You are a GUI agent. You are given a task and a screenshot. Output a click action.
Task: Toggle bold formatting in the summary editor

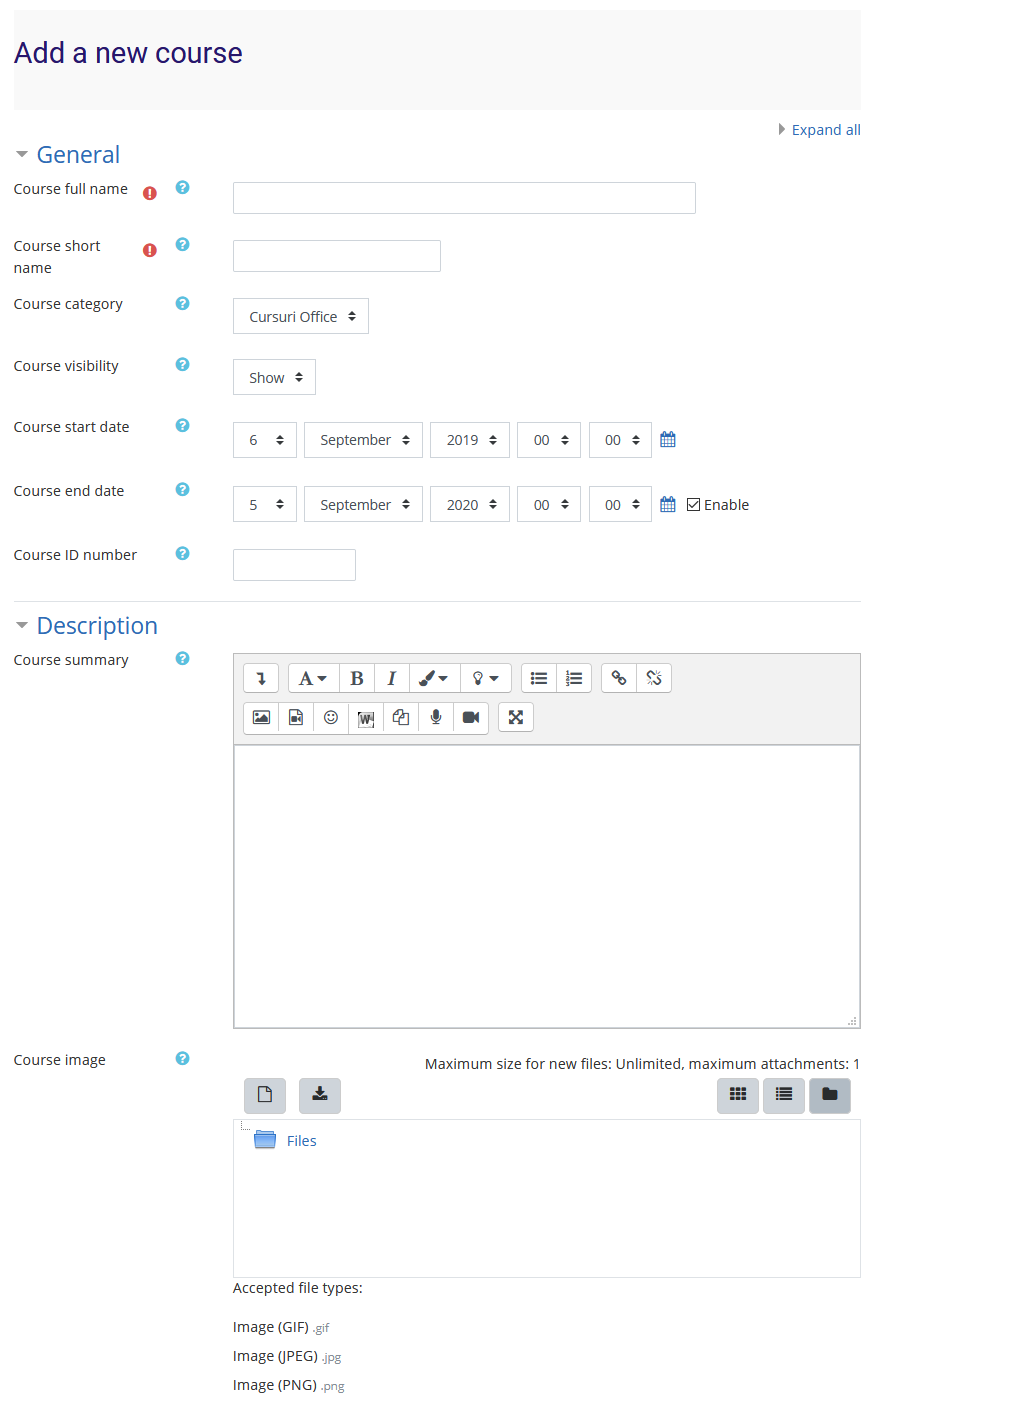click(x=356, y=678)
